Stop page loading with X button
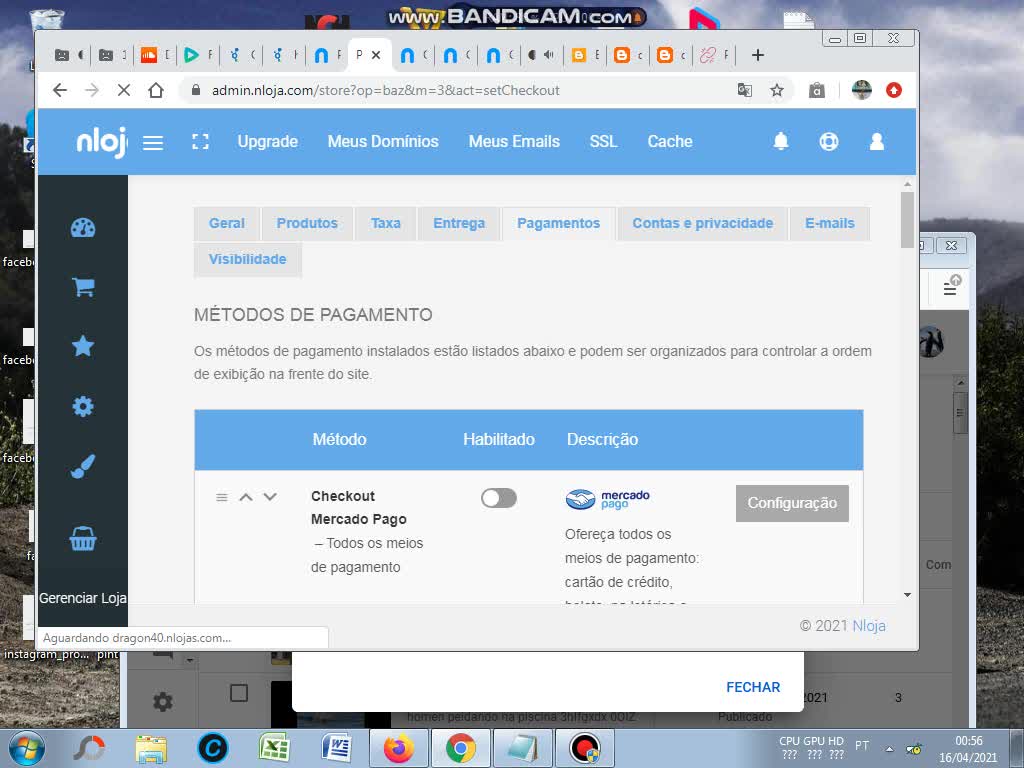This screenshot has width=1024, height=768. (x=123, y=90)
